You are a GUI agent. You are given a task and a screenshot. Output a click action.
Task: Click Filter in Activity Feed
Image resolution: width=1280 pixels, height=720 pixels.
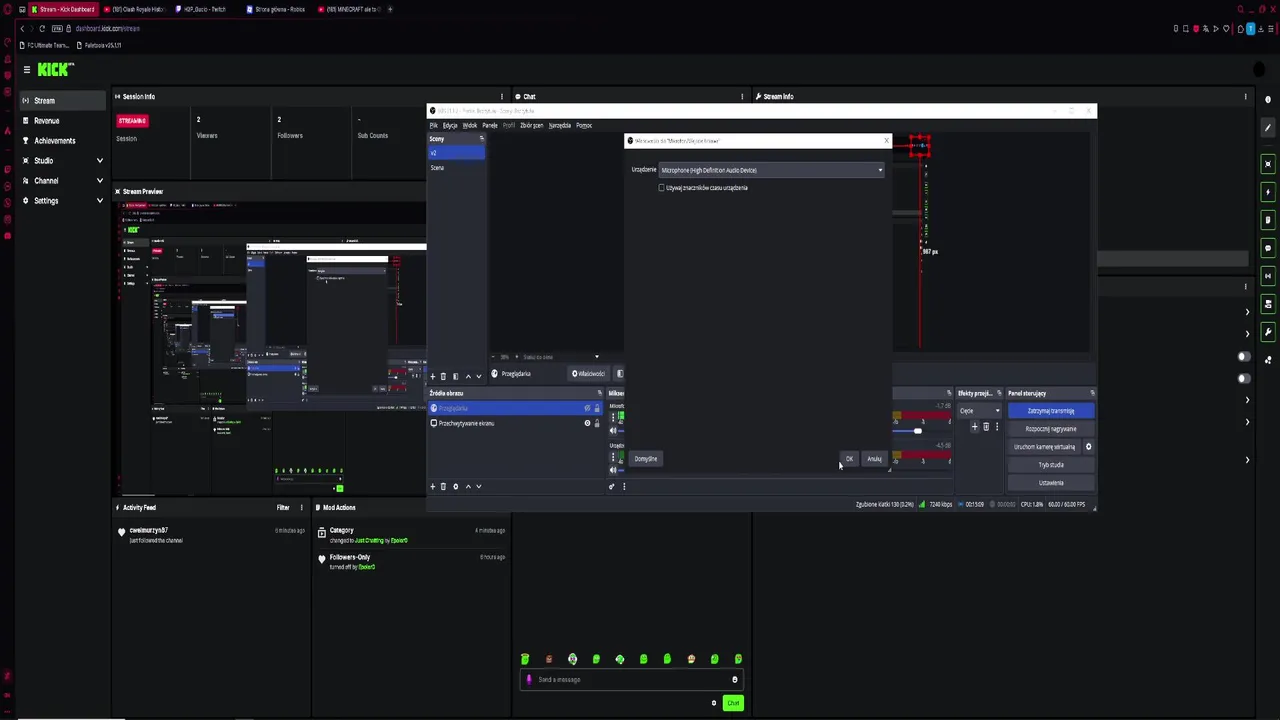click(x=283, y=508)
